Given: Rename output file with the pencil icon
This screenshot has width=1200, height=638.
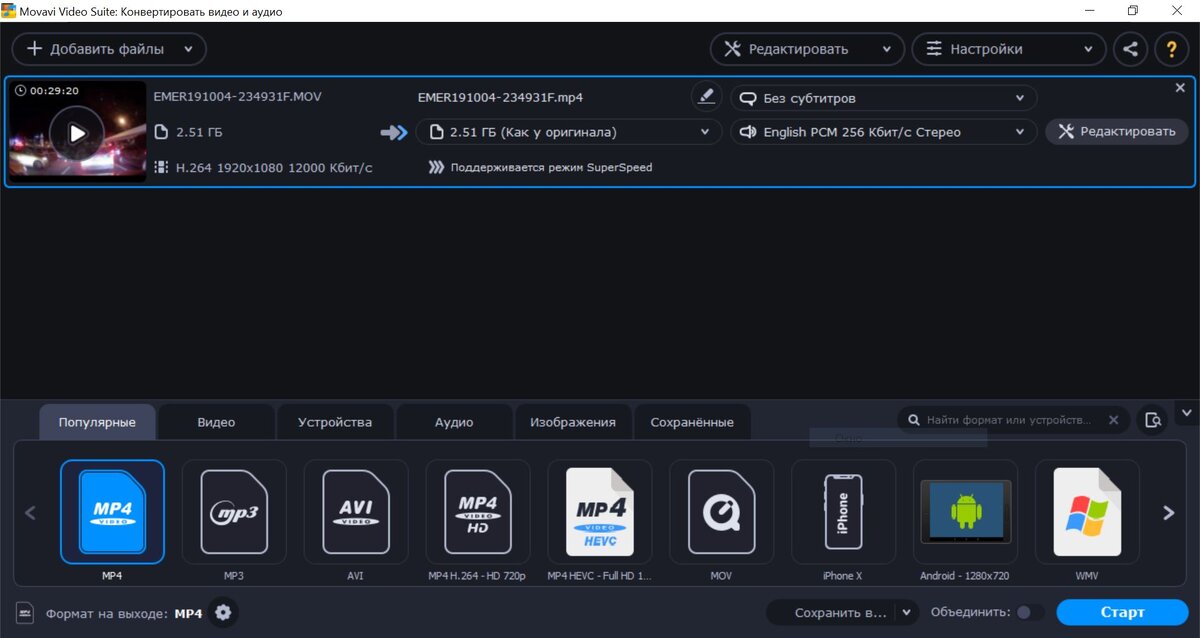Looking at the screenshot, I should pyautogui.click(x=706, y=97).
